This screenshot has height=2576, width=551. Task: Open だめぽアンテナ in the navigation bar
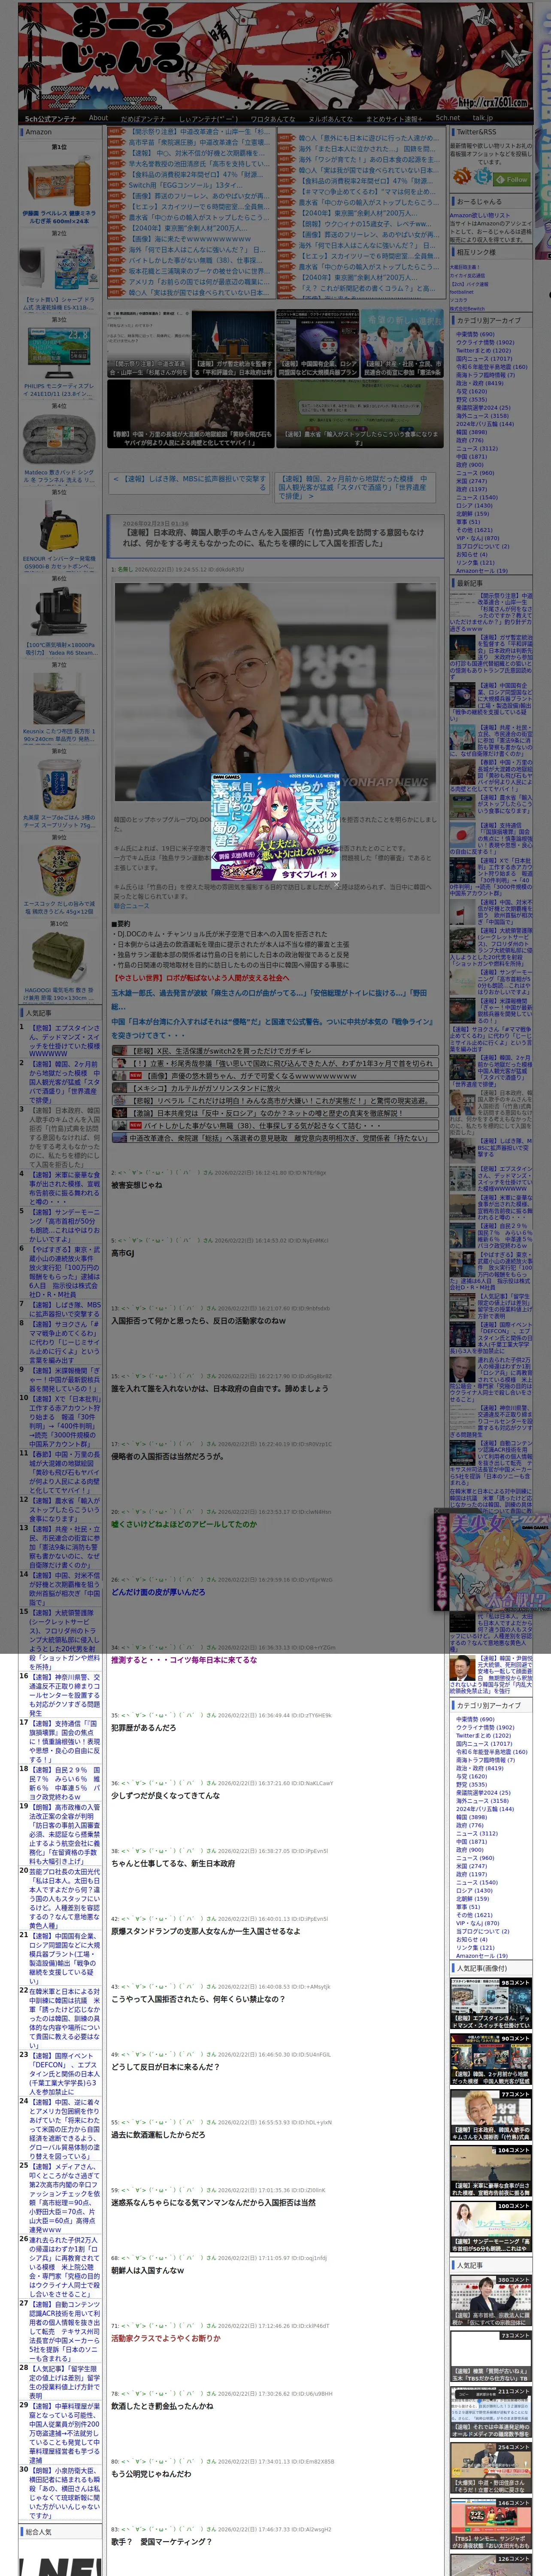[x=143, y=118]
